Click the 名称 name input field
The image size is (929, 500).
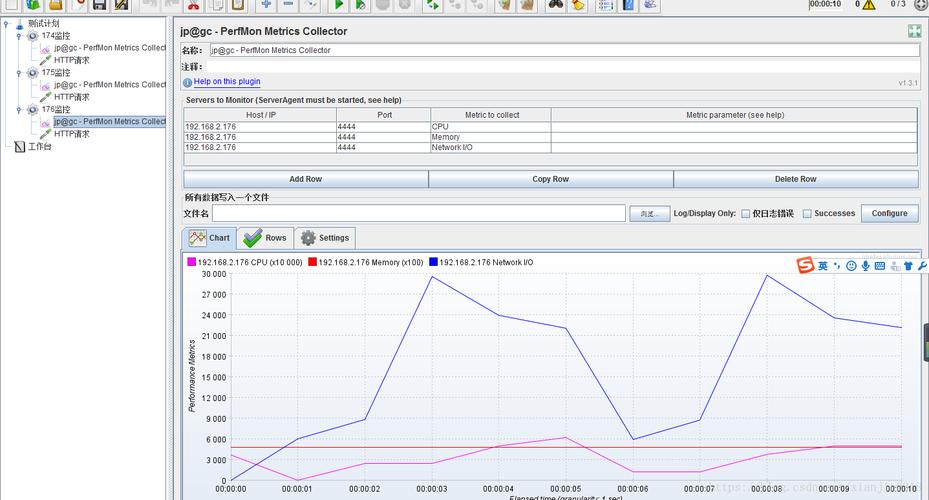tap(564, 50)
